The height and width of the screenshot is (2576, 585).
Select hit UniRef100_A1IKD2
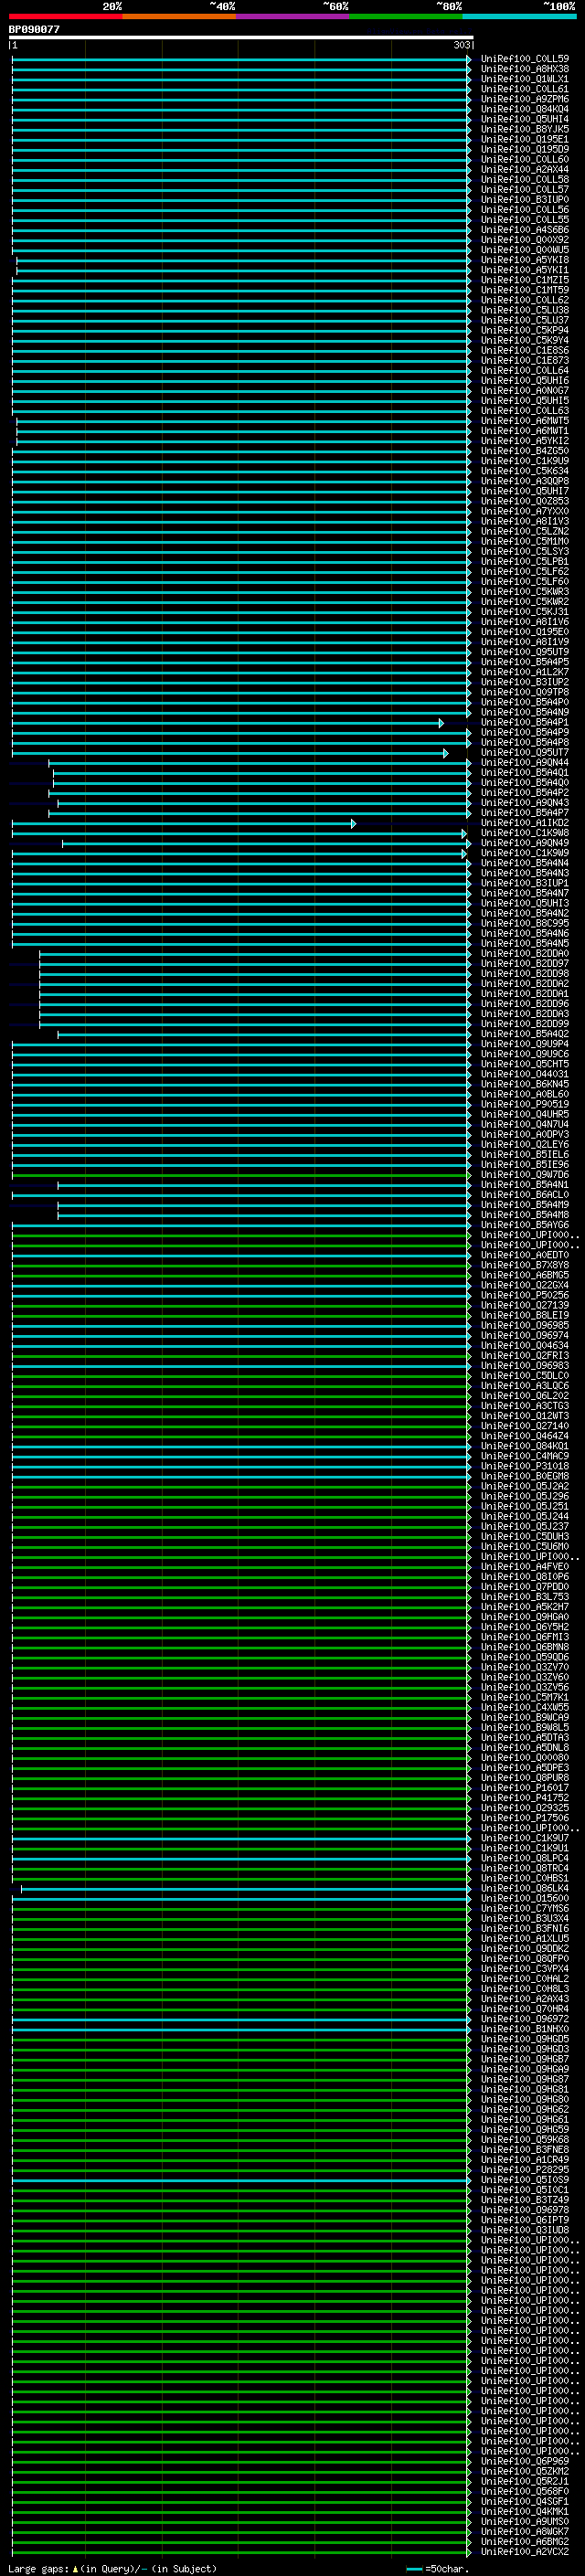(x=524, y=823)
